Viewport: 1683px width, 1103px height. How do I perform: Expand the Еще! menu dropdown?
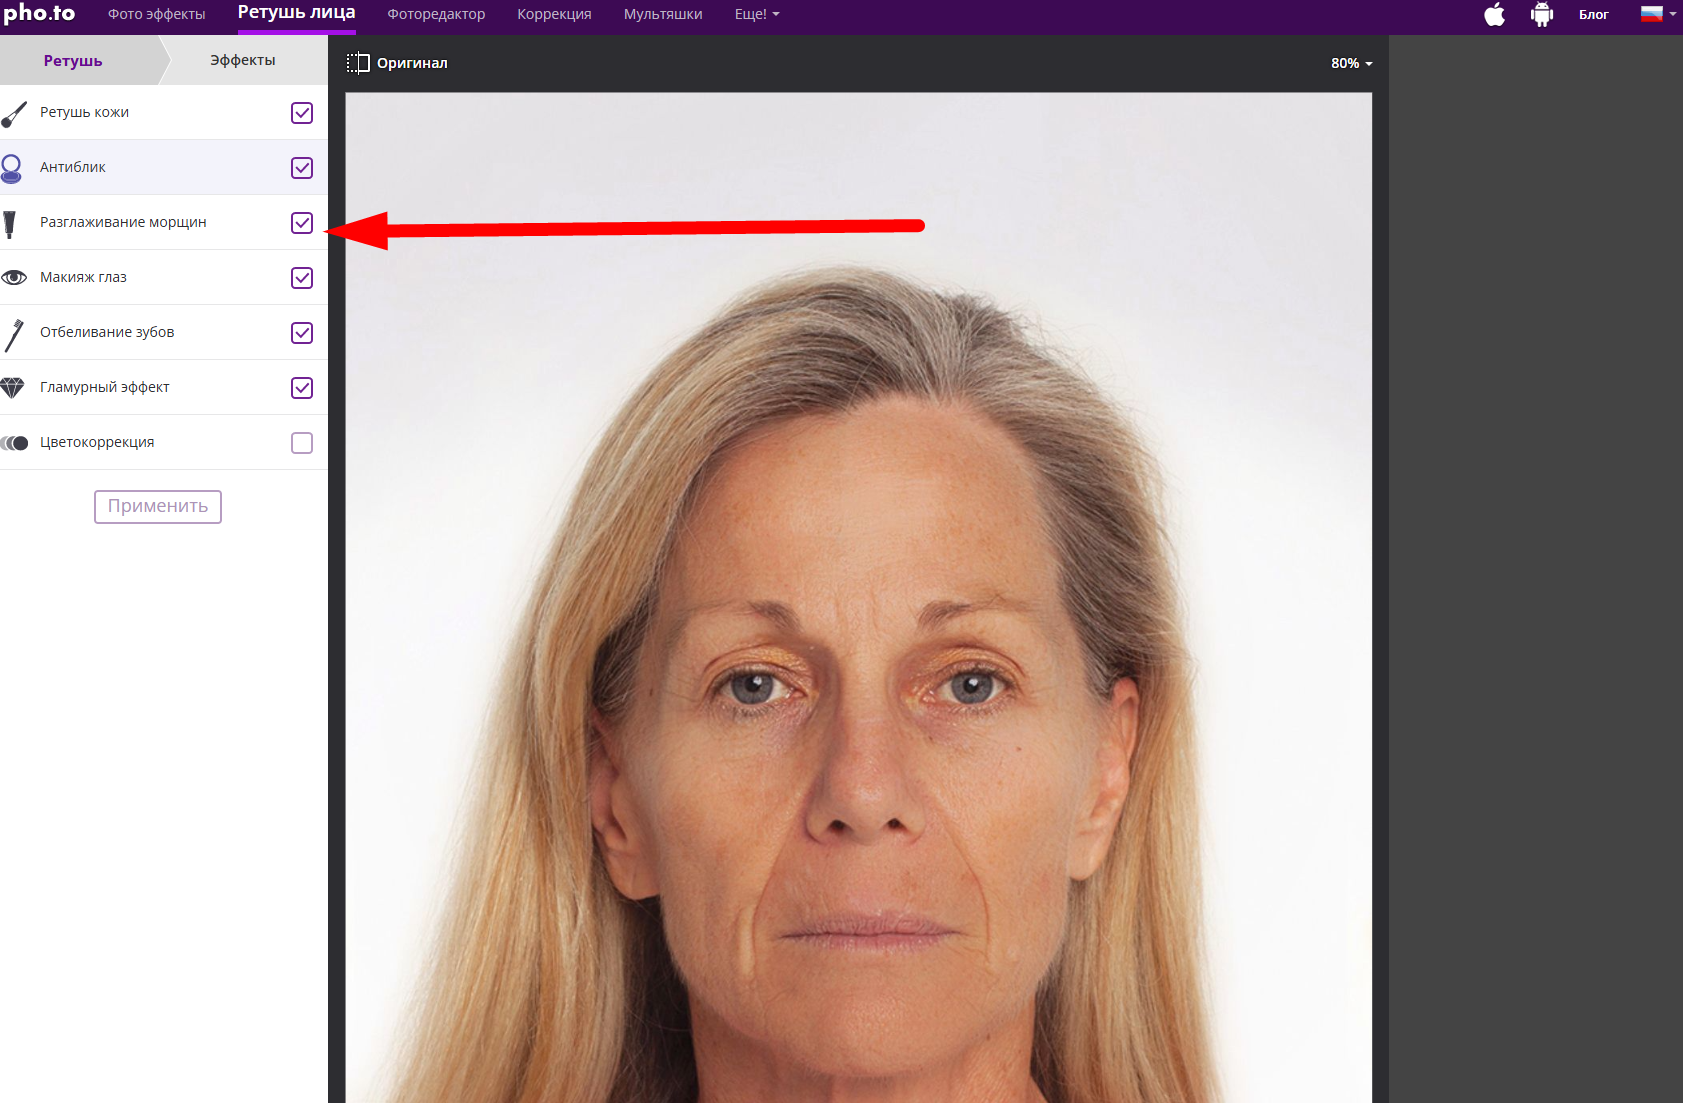click(x=756, y=14)
